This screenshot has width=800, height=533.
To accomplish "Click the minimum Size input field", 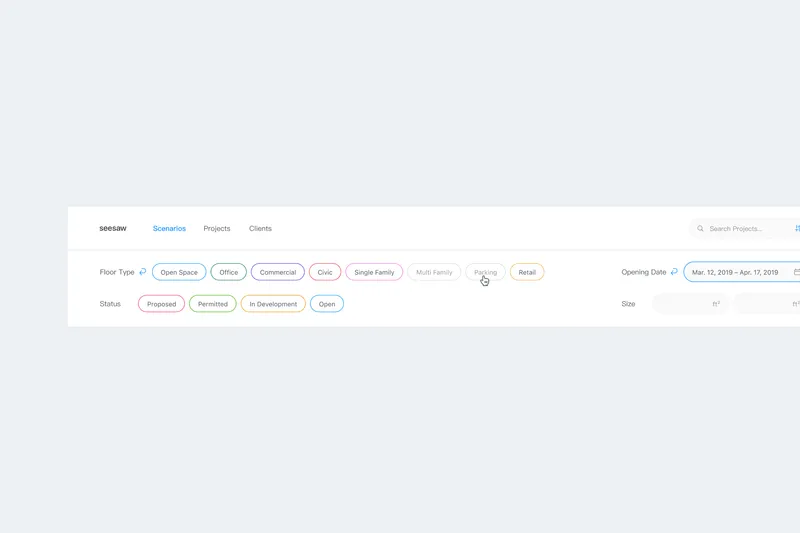I will [x=691, y=303].
